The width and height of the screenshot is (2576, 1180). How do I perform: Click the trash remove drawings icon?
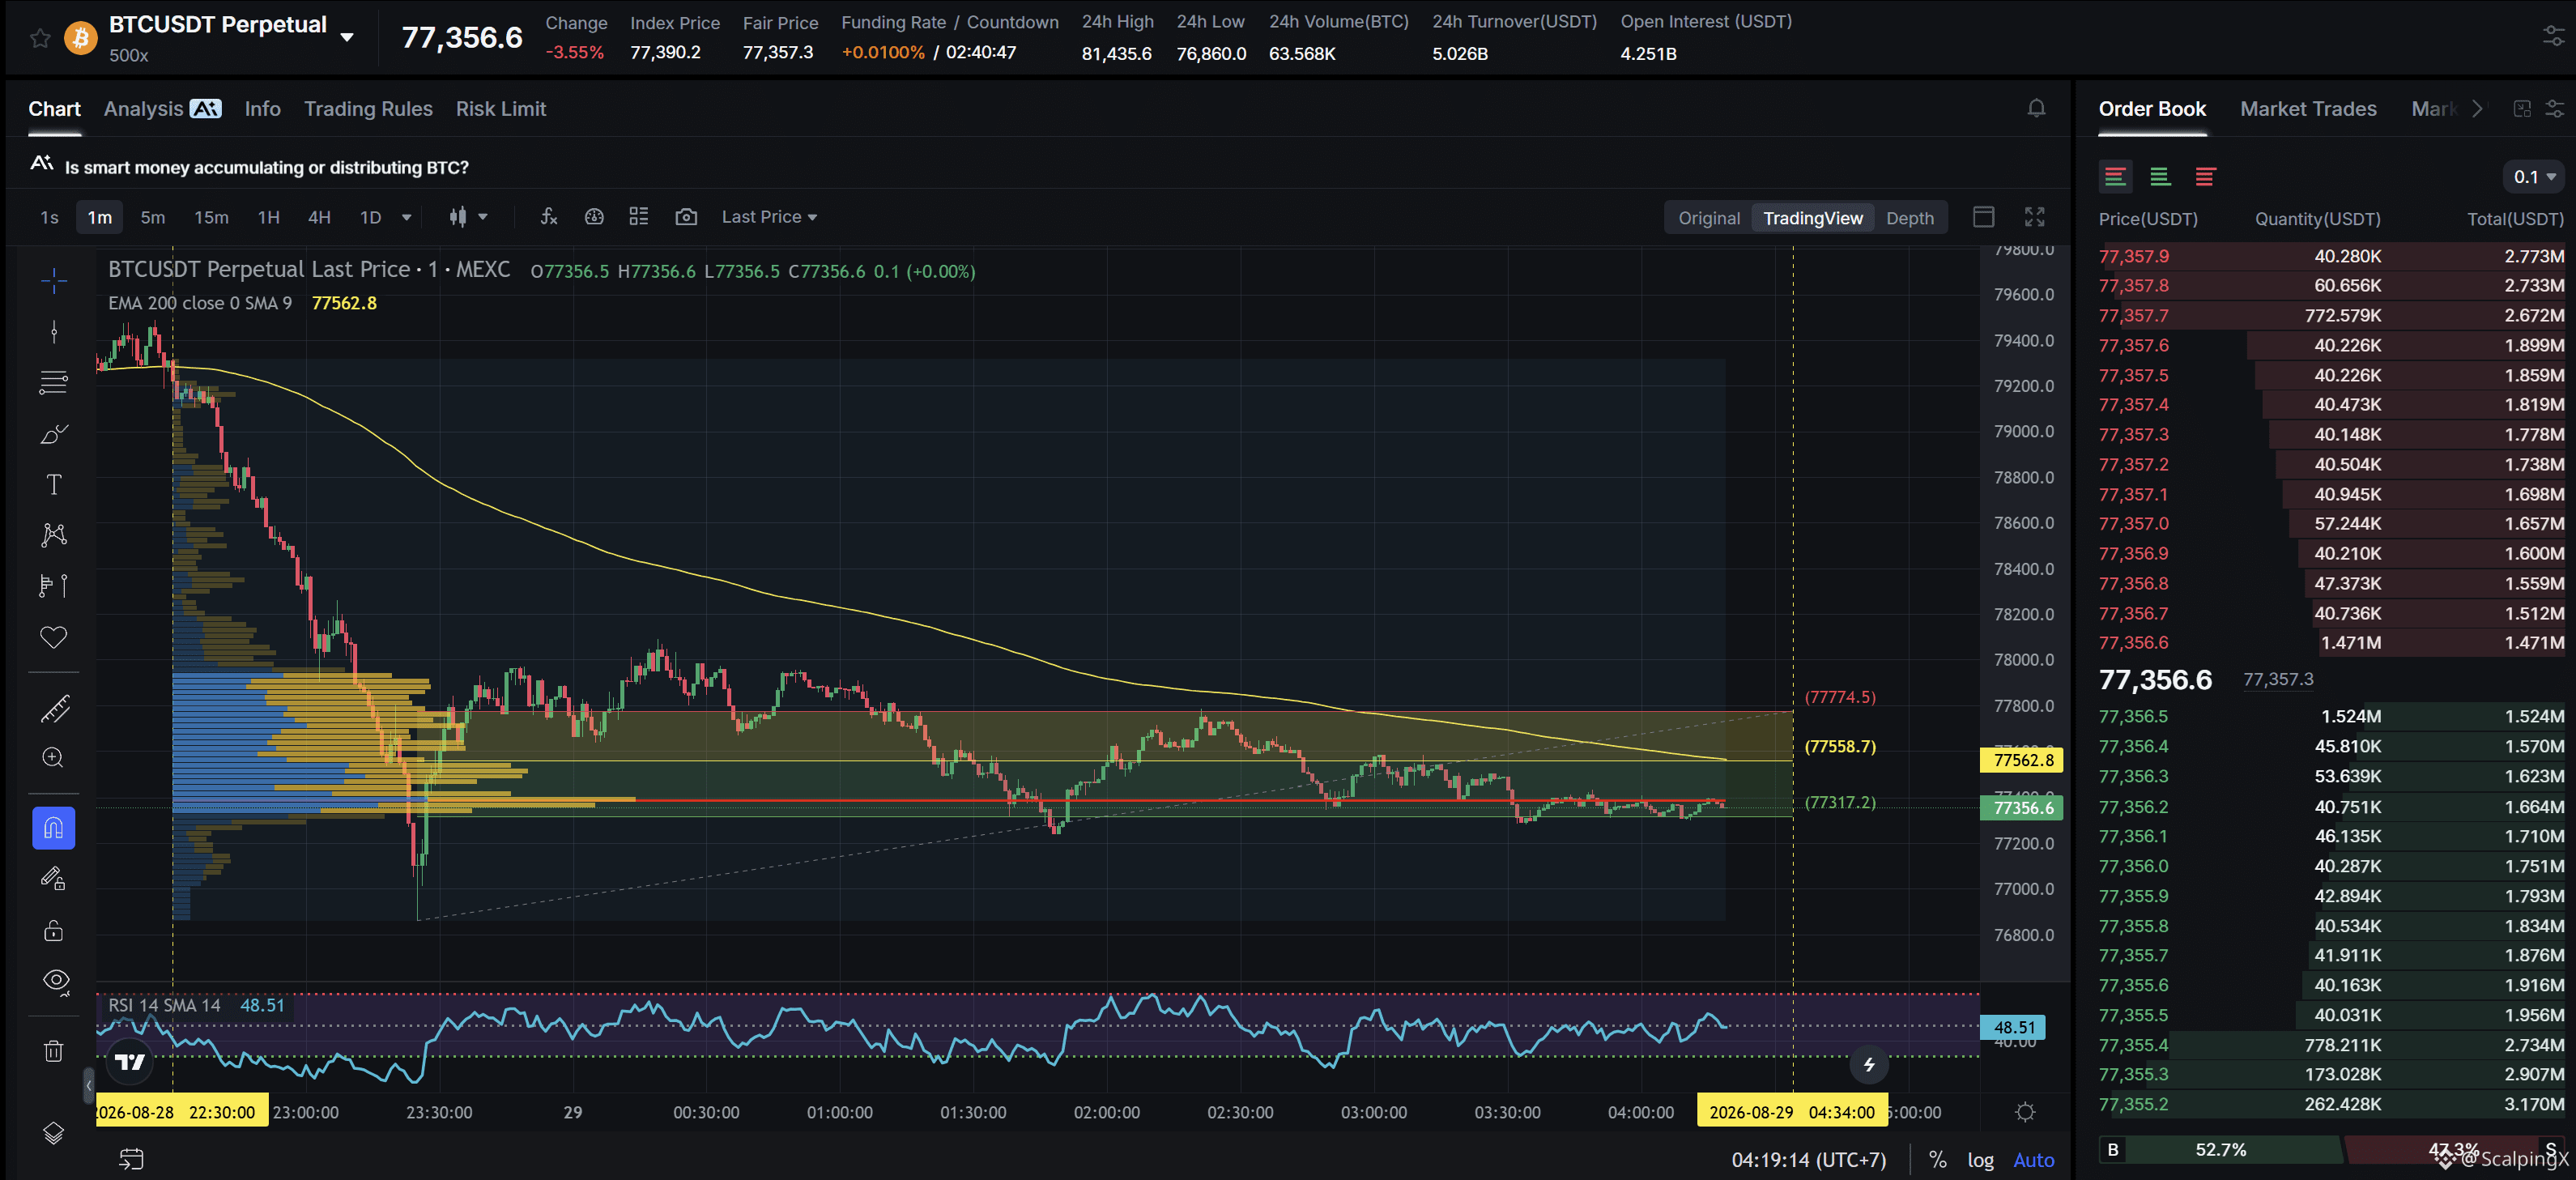54,1051
